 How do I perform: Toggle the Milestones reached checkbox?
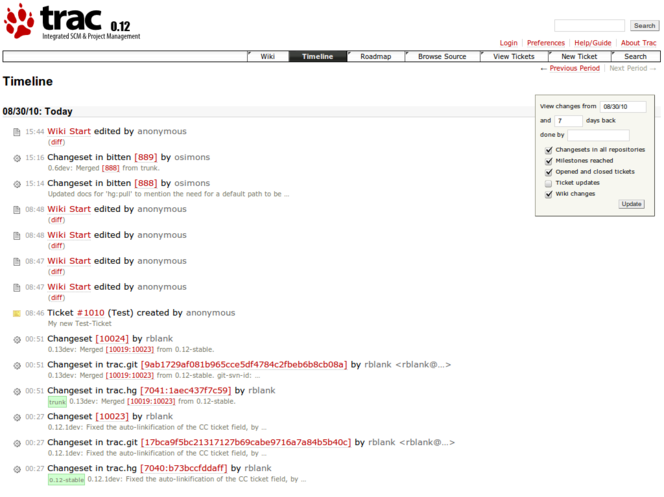[x=548, y=161]
